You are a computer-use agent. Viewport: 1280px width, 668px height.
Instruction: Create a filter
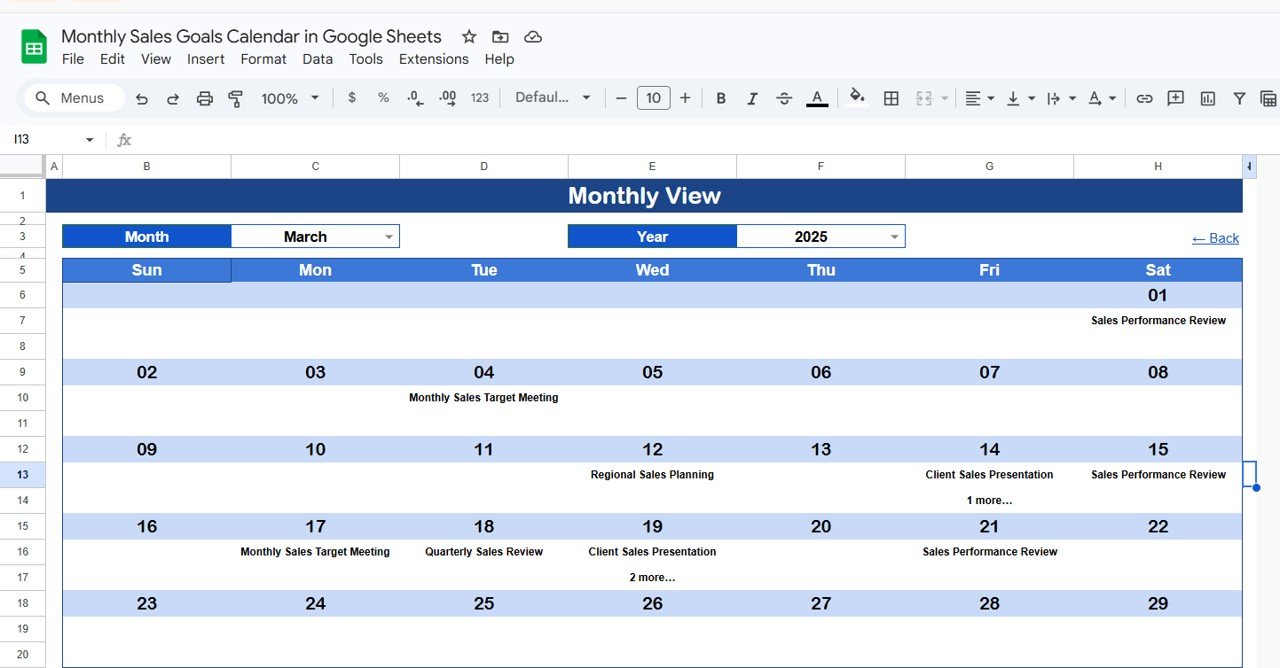1239,98
